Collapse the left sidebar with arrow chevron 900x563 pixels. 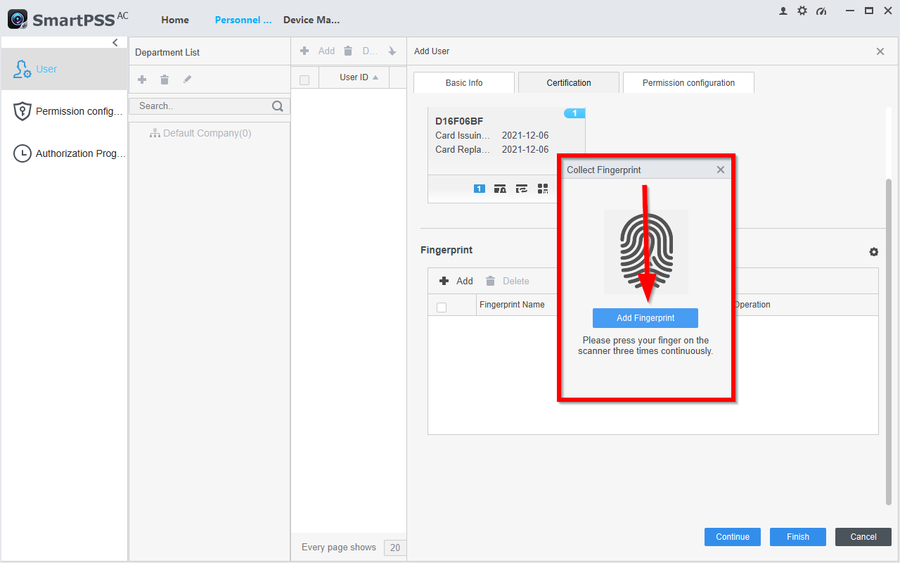(115, 43)
